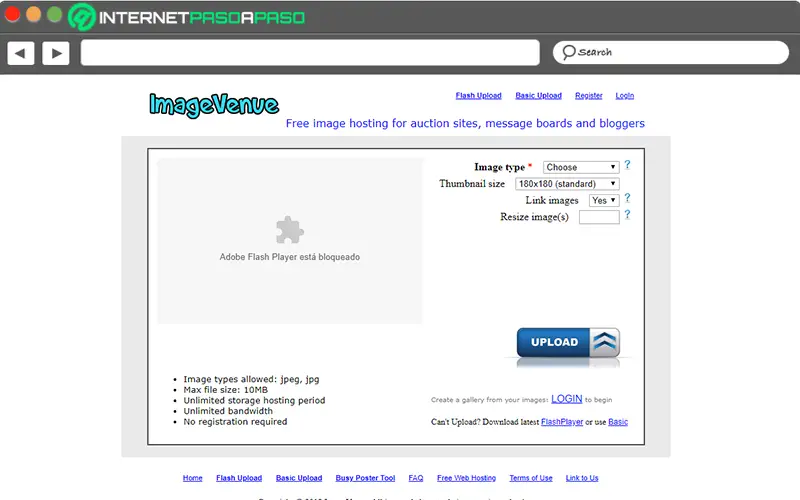Click the magnifier icon in the Search box
The width and height of the screenshot is (800, 500).
(x=569, y=52)
